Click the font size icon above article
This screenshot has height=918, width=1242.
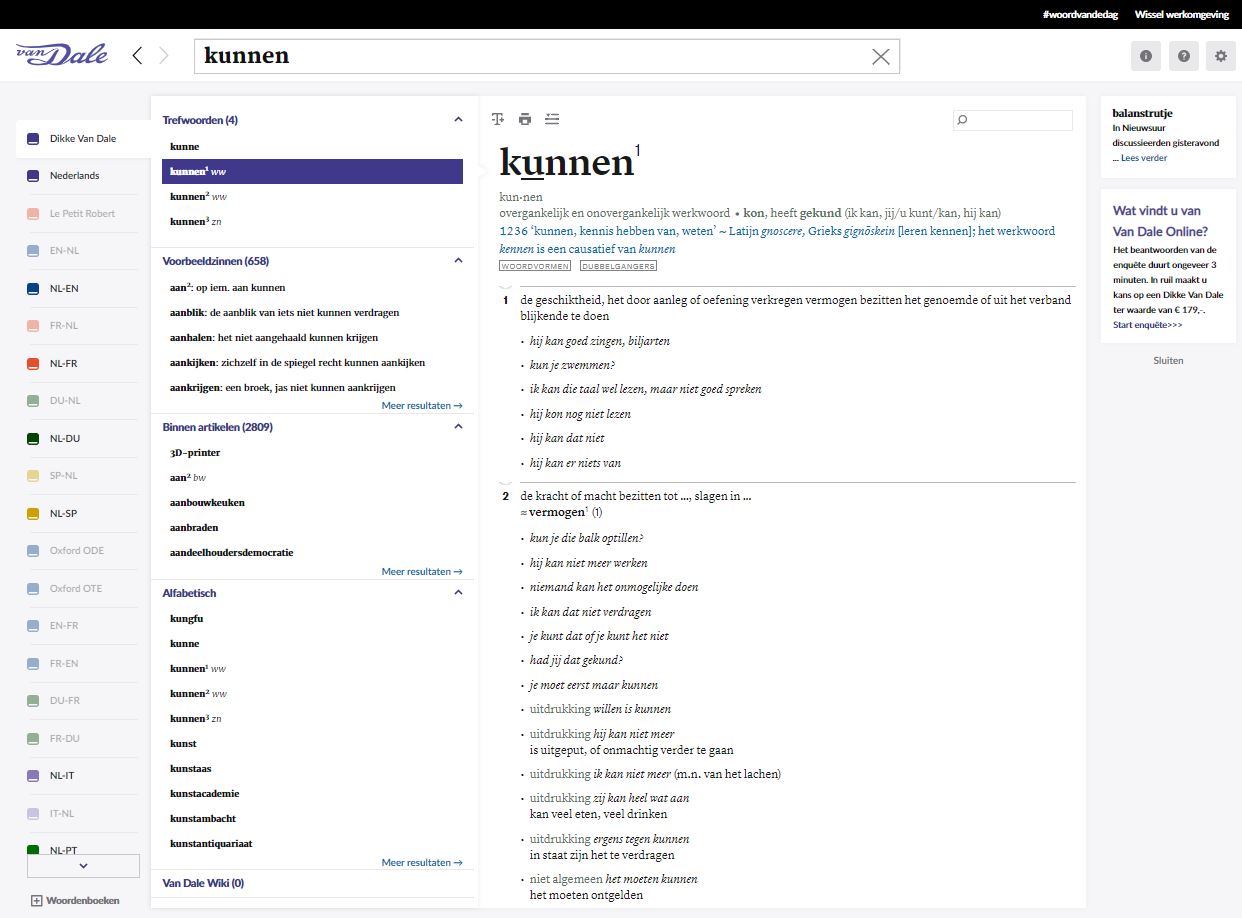(498, 119)
